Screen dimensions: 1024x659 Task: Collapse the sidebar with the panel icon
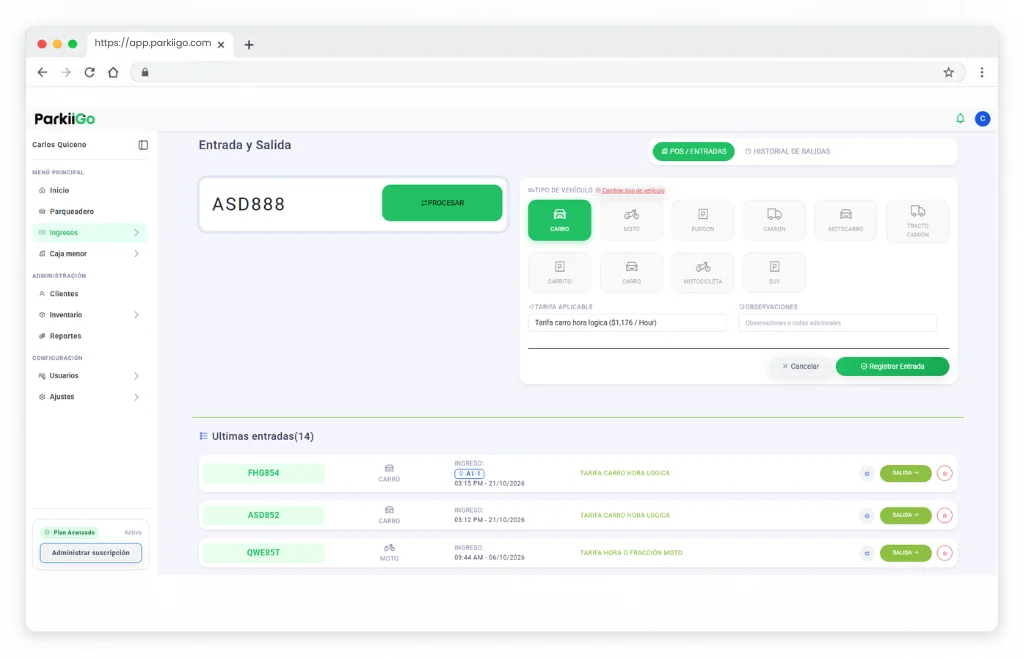[x=143, y=145]
